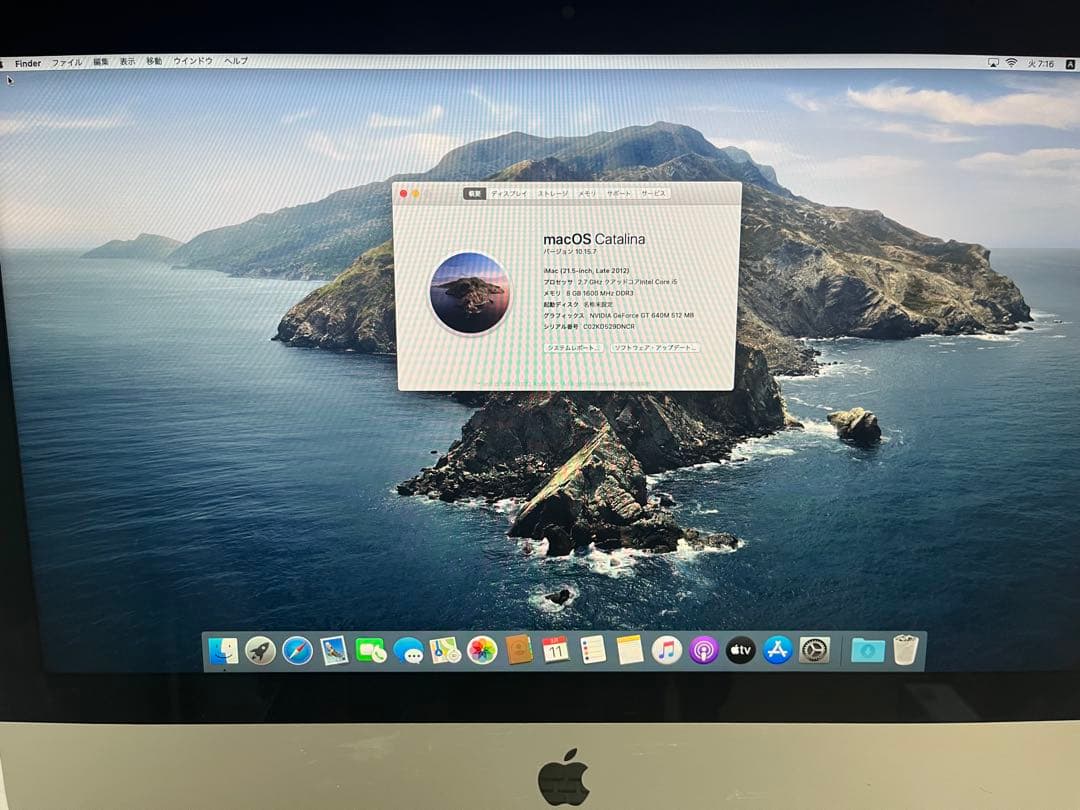1080x810 pixels.
Task: Open the Photos app
Action: pyautogui.click(x=481, y=650)
